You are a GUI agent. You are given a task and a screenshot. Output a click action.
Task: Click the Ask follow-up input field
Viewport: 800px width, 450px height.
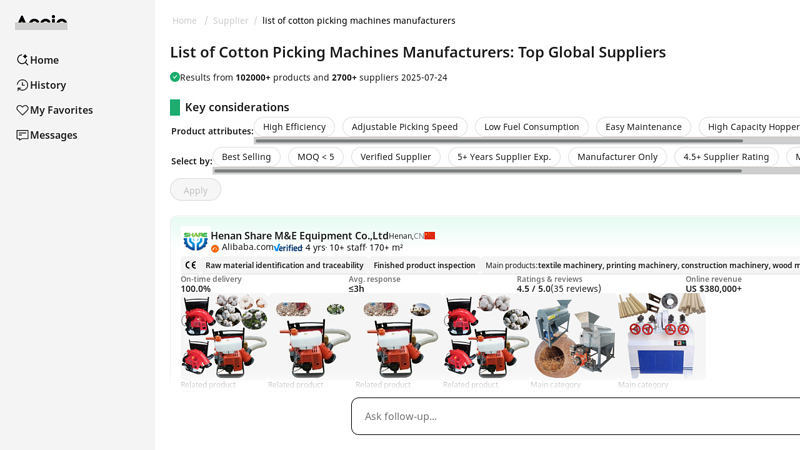pyautogui.click(x=576, y=416)
